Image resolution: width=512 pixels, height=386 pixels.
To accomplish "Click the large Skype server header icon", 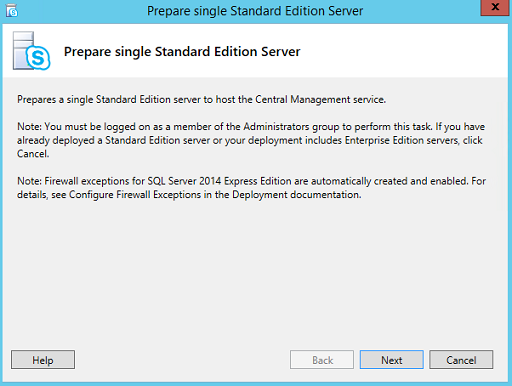I will point(31,51).
